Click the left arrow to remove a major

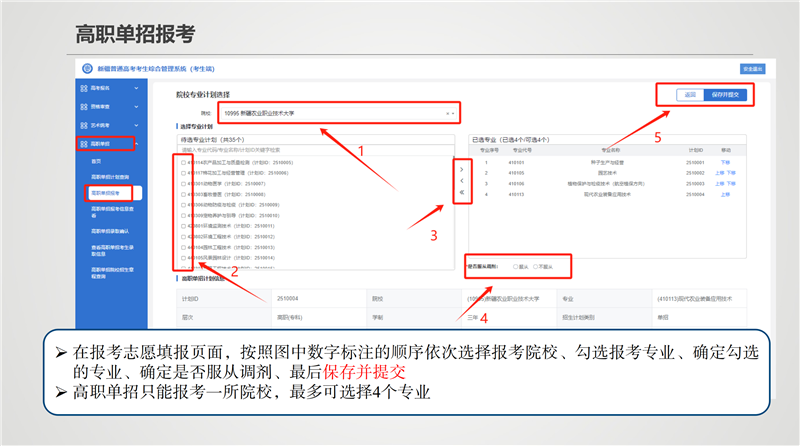point(461,181)
